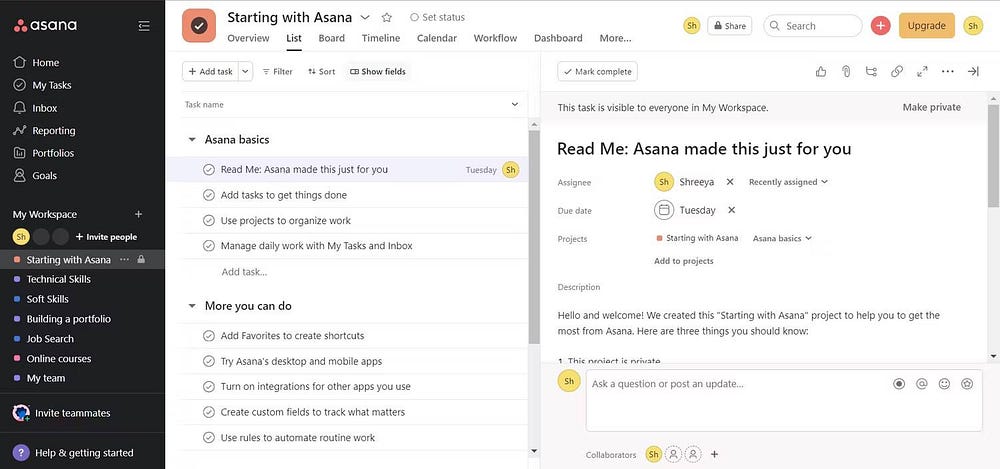Open the Timeline tab

[381, 38]
